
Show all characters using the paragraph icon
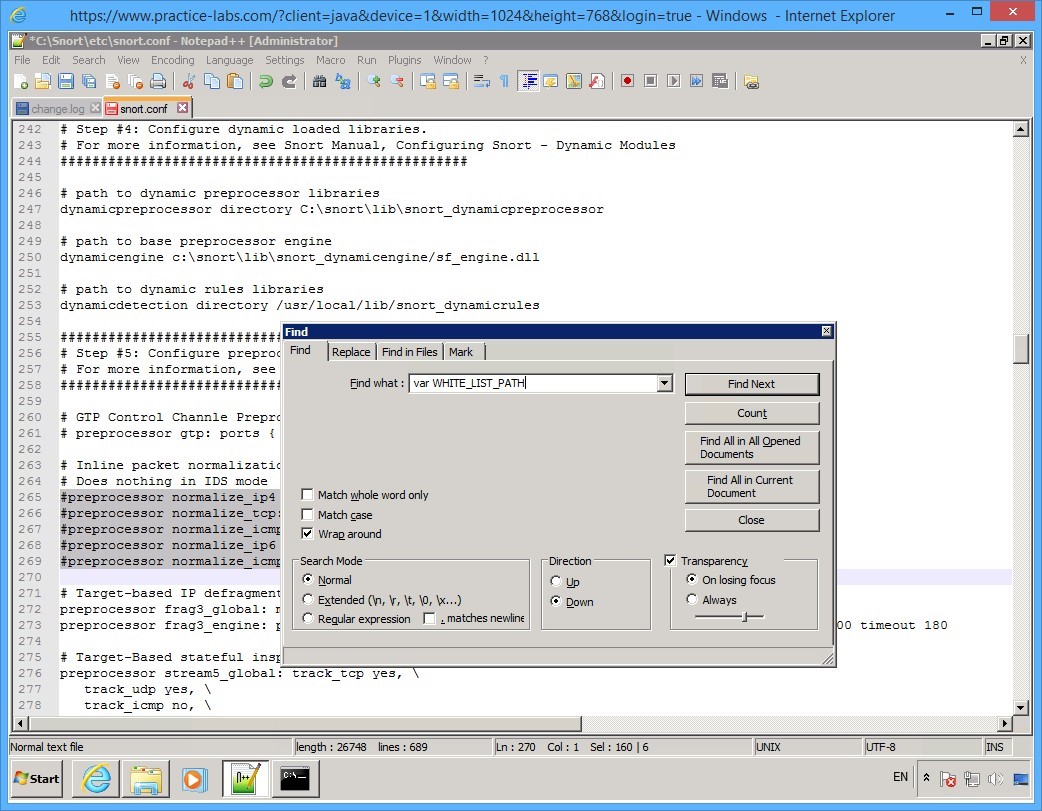pyautogui.click(x=503, y=81)
